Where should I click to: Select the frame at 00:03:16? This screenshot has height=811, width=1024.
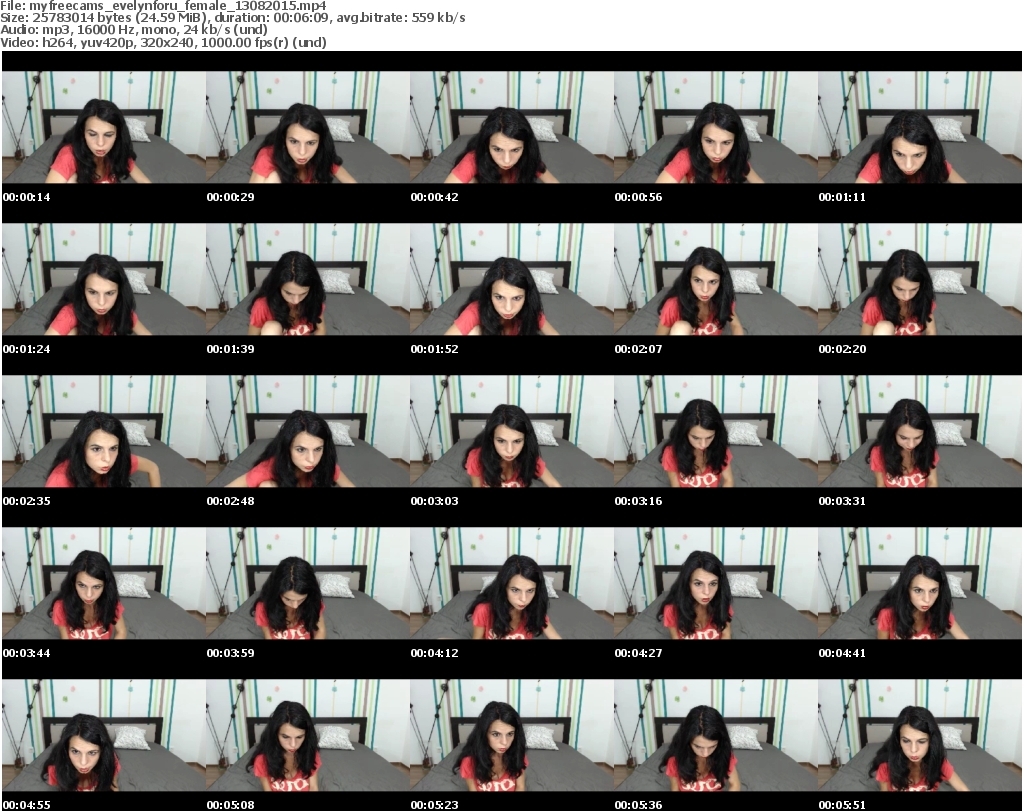tap(716, 432)
